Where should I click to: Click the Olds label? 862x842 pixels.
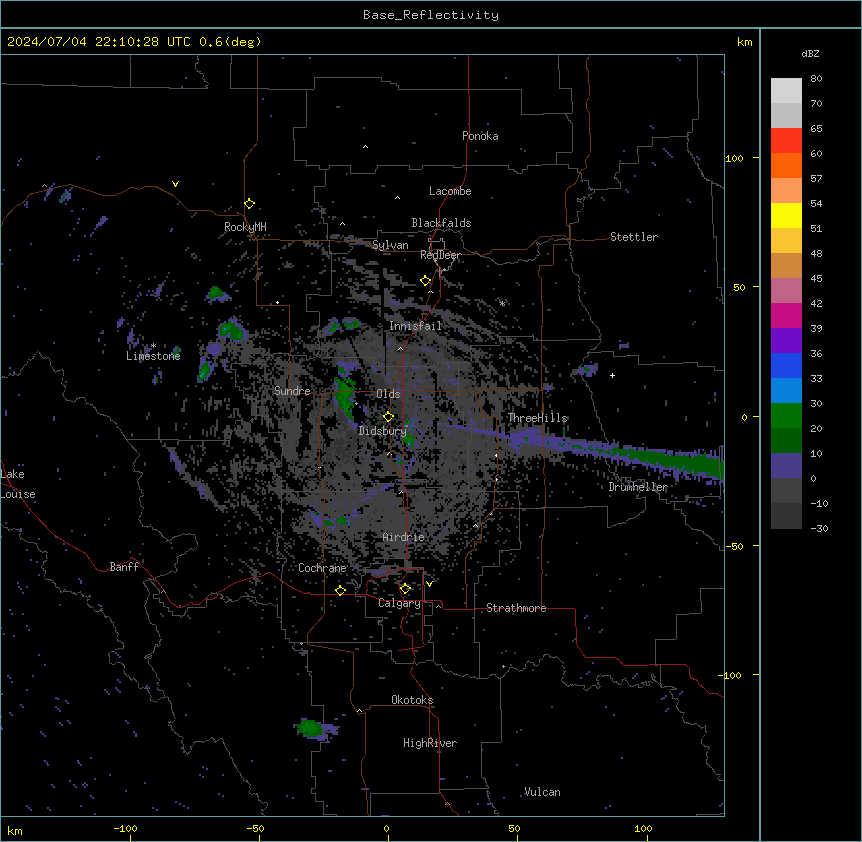tap(388, 394)
